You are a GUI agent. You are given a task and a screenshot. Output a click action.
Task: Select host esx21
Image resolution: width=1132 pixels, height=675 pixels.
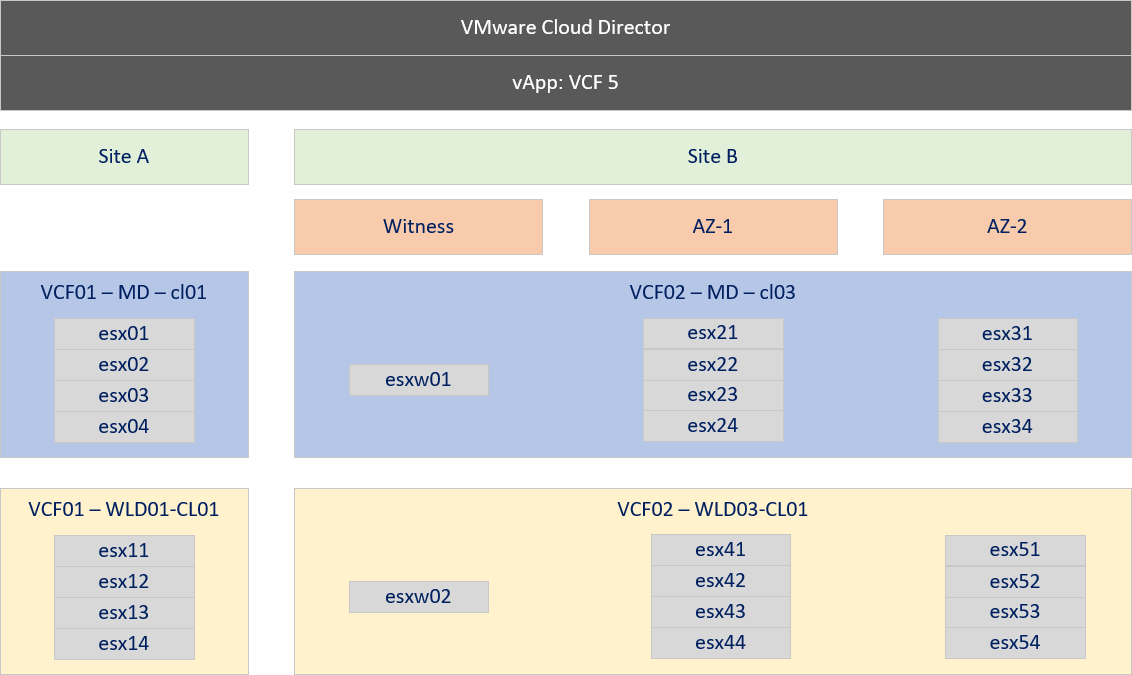[x=713, y=333]
